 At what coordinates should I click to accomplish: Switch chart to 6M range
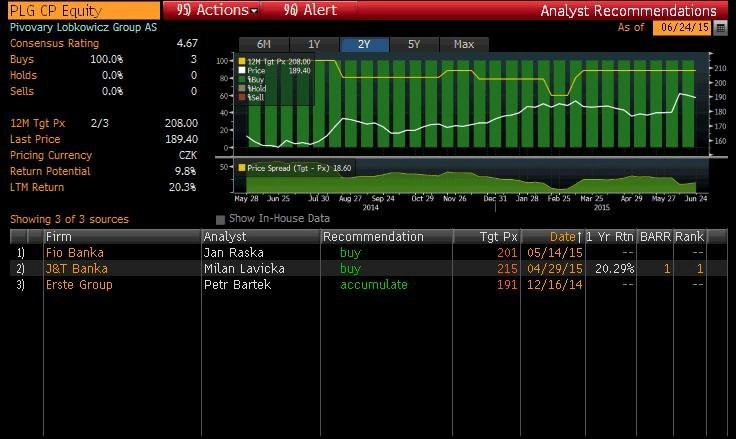click(x=264, y=44)
